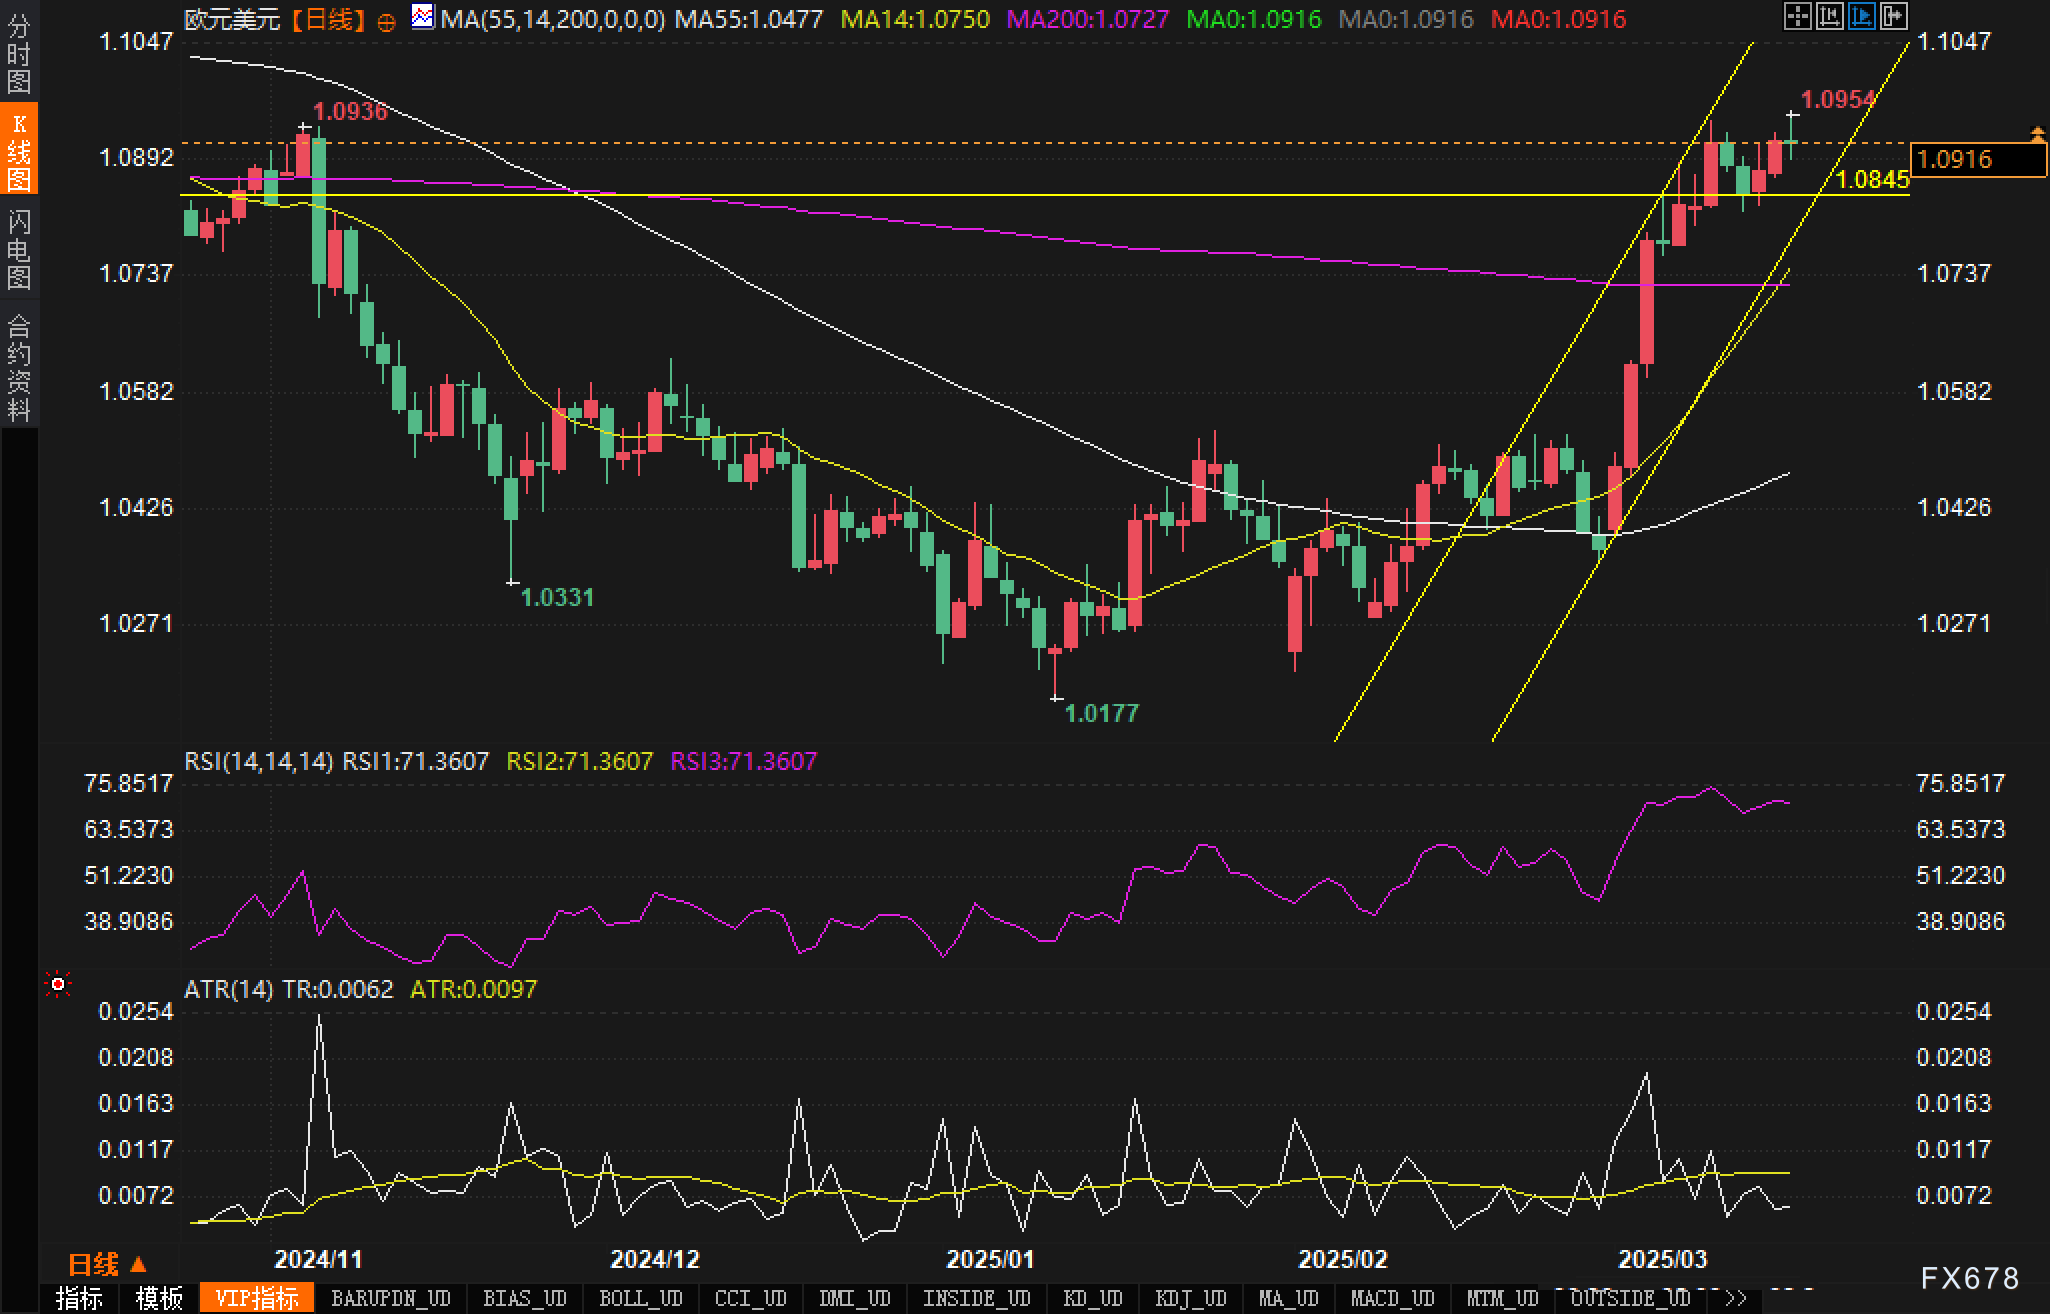This screenshot has height=1314, width=2050.
Task: Click the scroll-right chart toolbar icon
Action: [x=1893, y=16]
